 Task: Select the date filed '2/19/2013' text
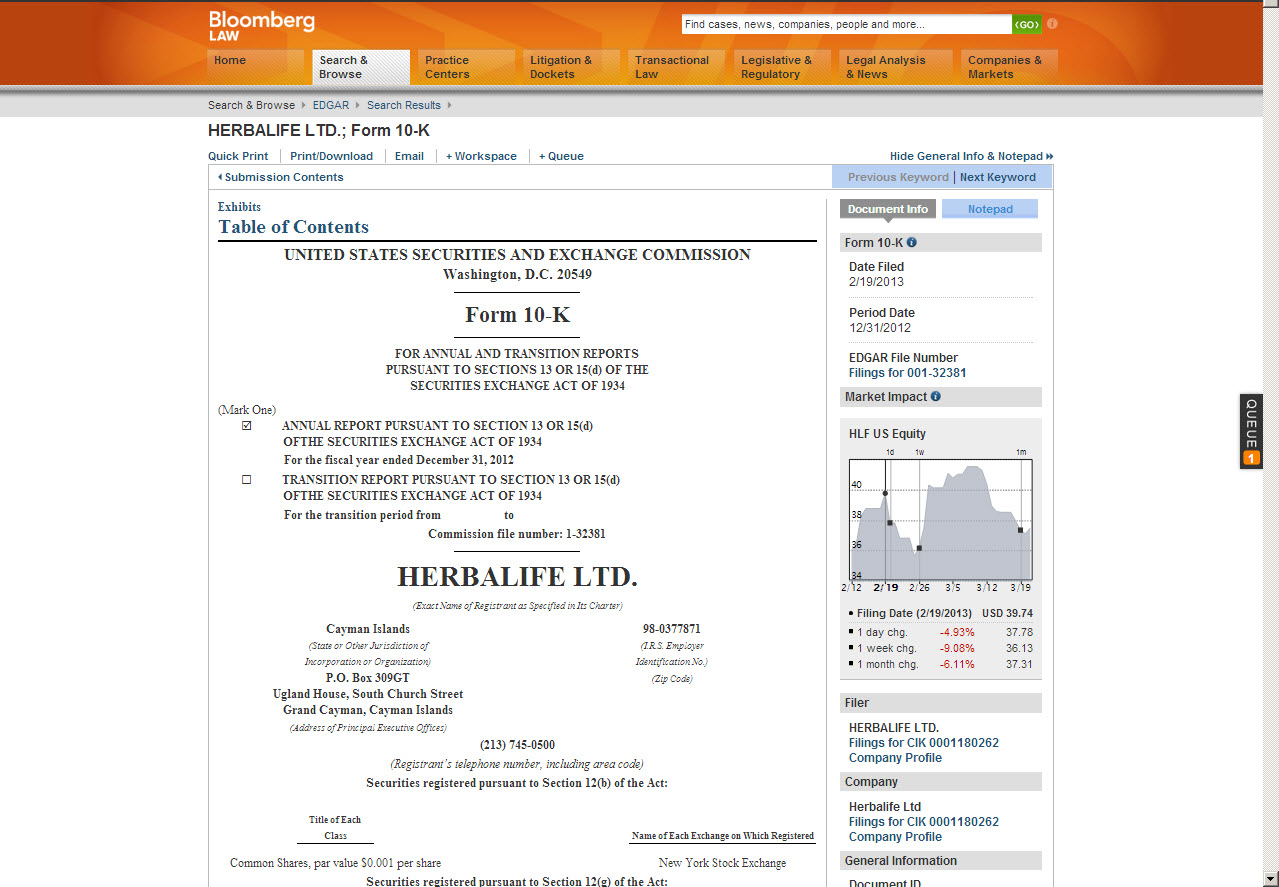(x=876, y=282)
